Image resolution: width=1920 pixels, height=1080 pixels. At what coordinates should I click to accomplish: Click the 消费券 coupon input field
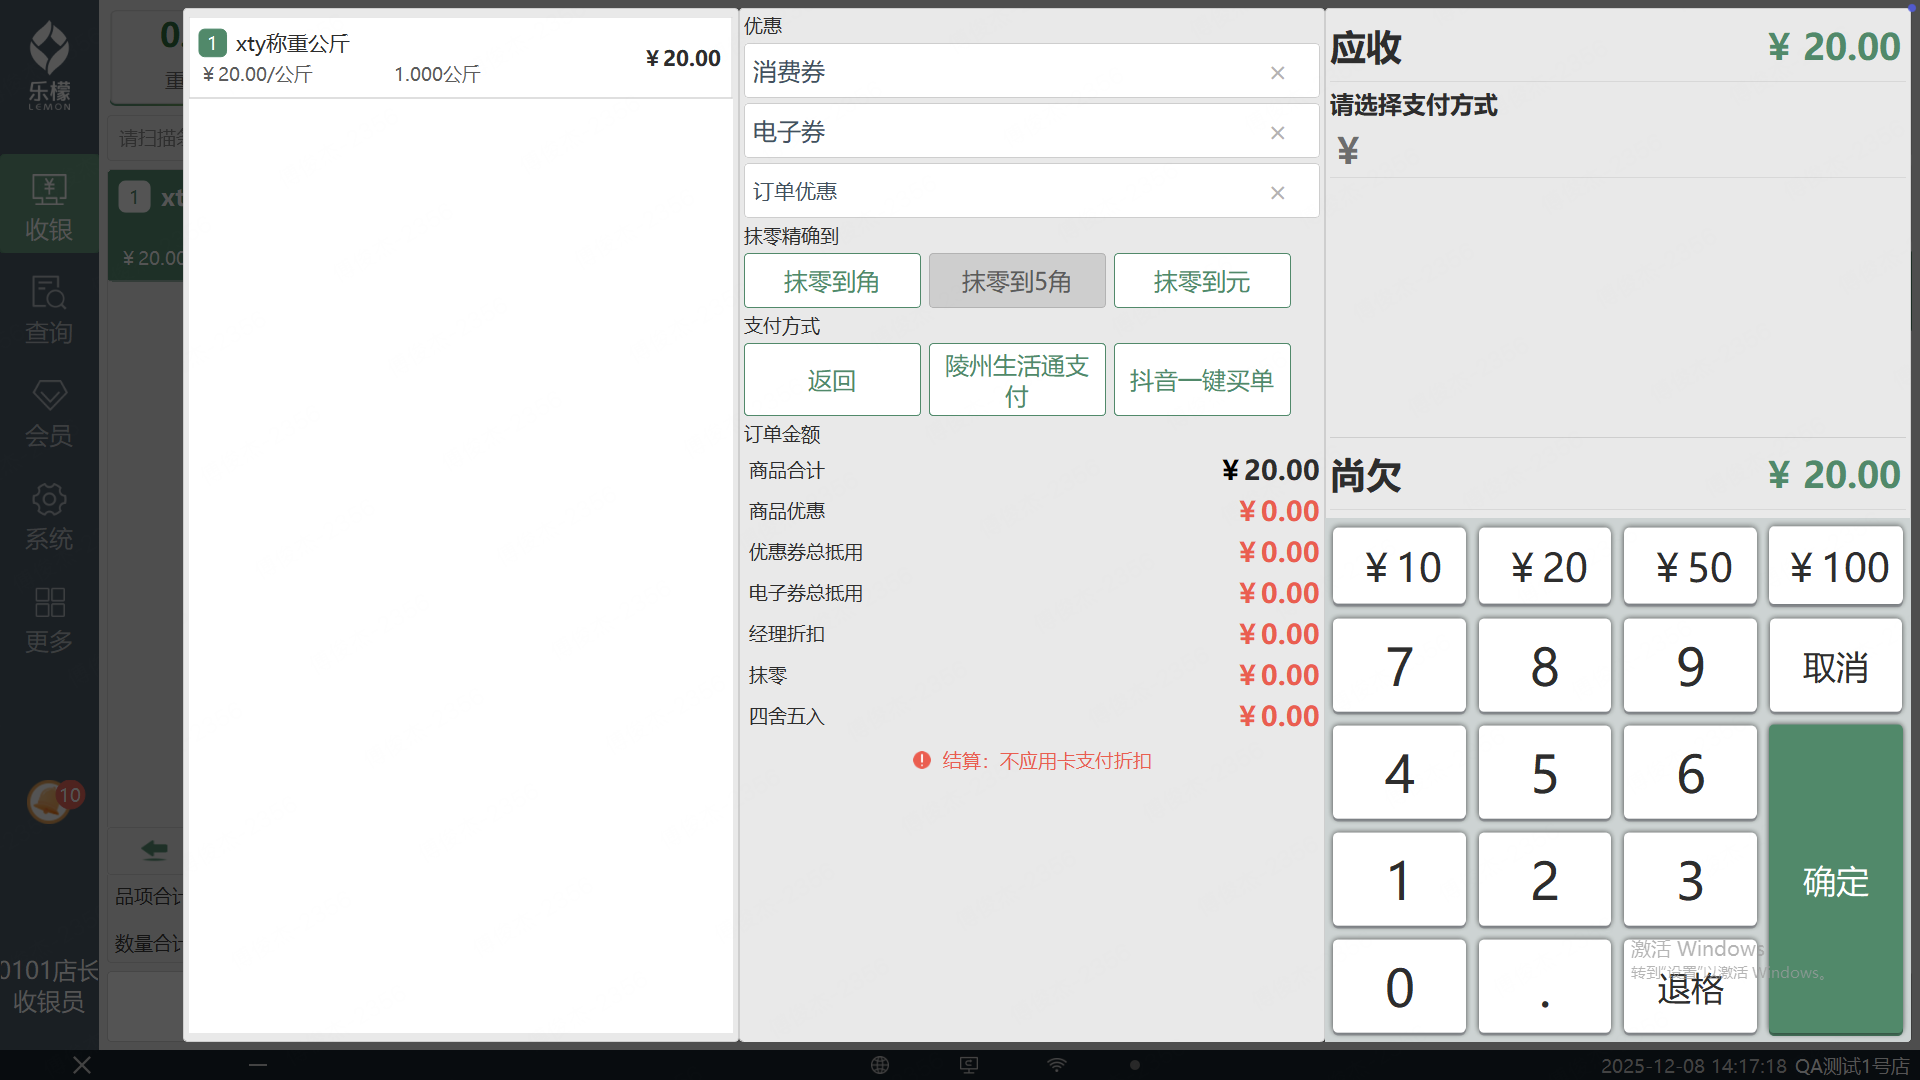(1000, 72)
